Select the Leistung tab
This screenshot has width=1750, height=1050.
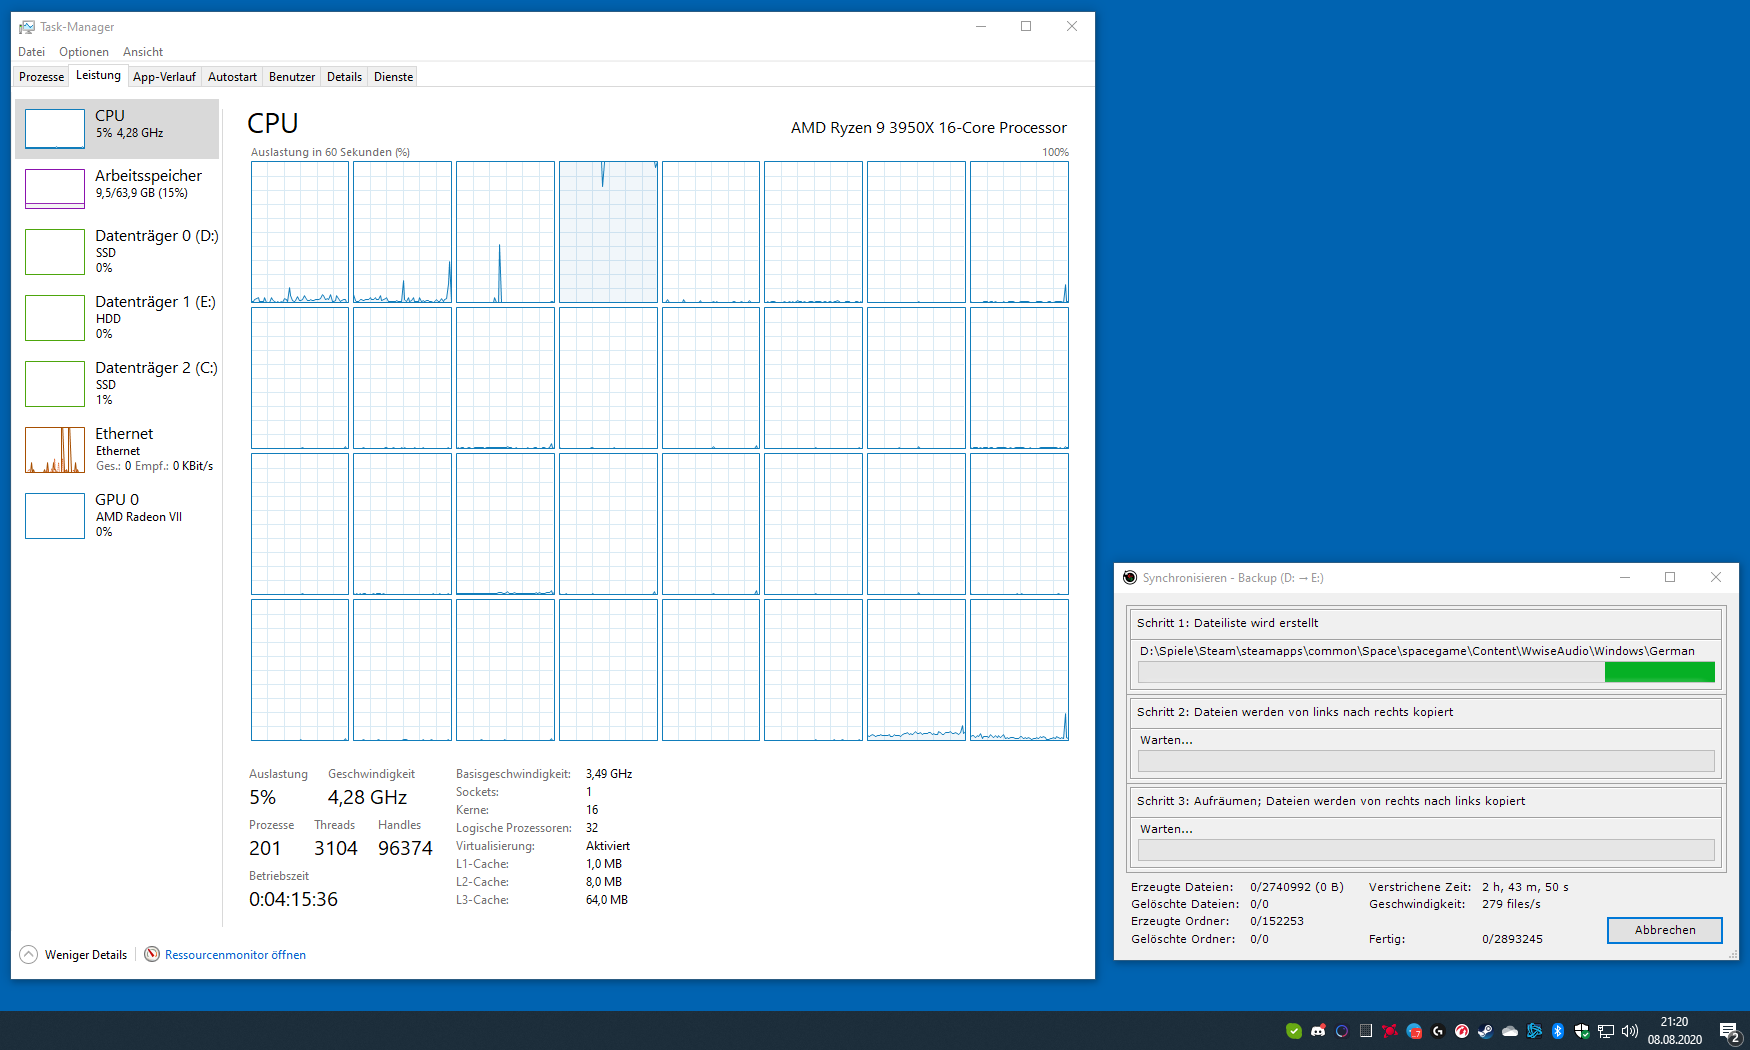point(98,75)
